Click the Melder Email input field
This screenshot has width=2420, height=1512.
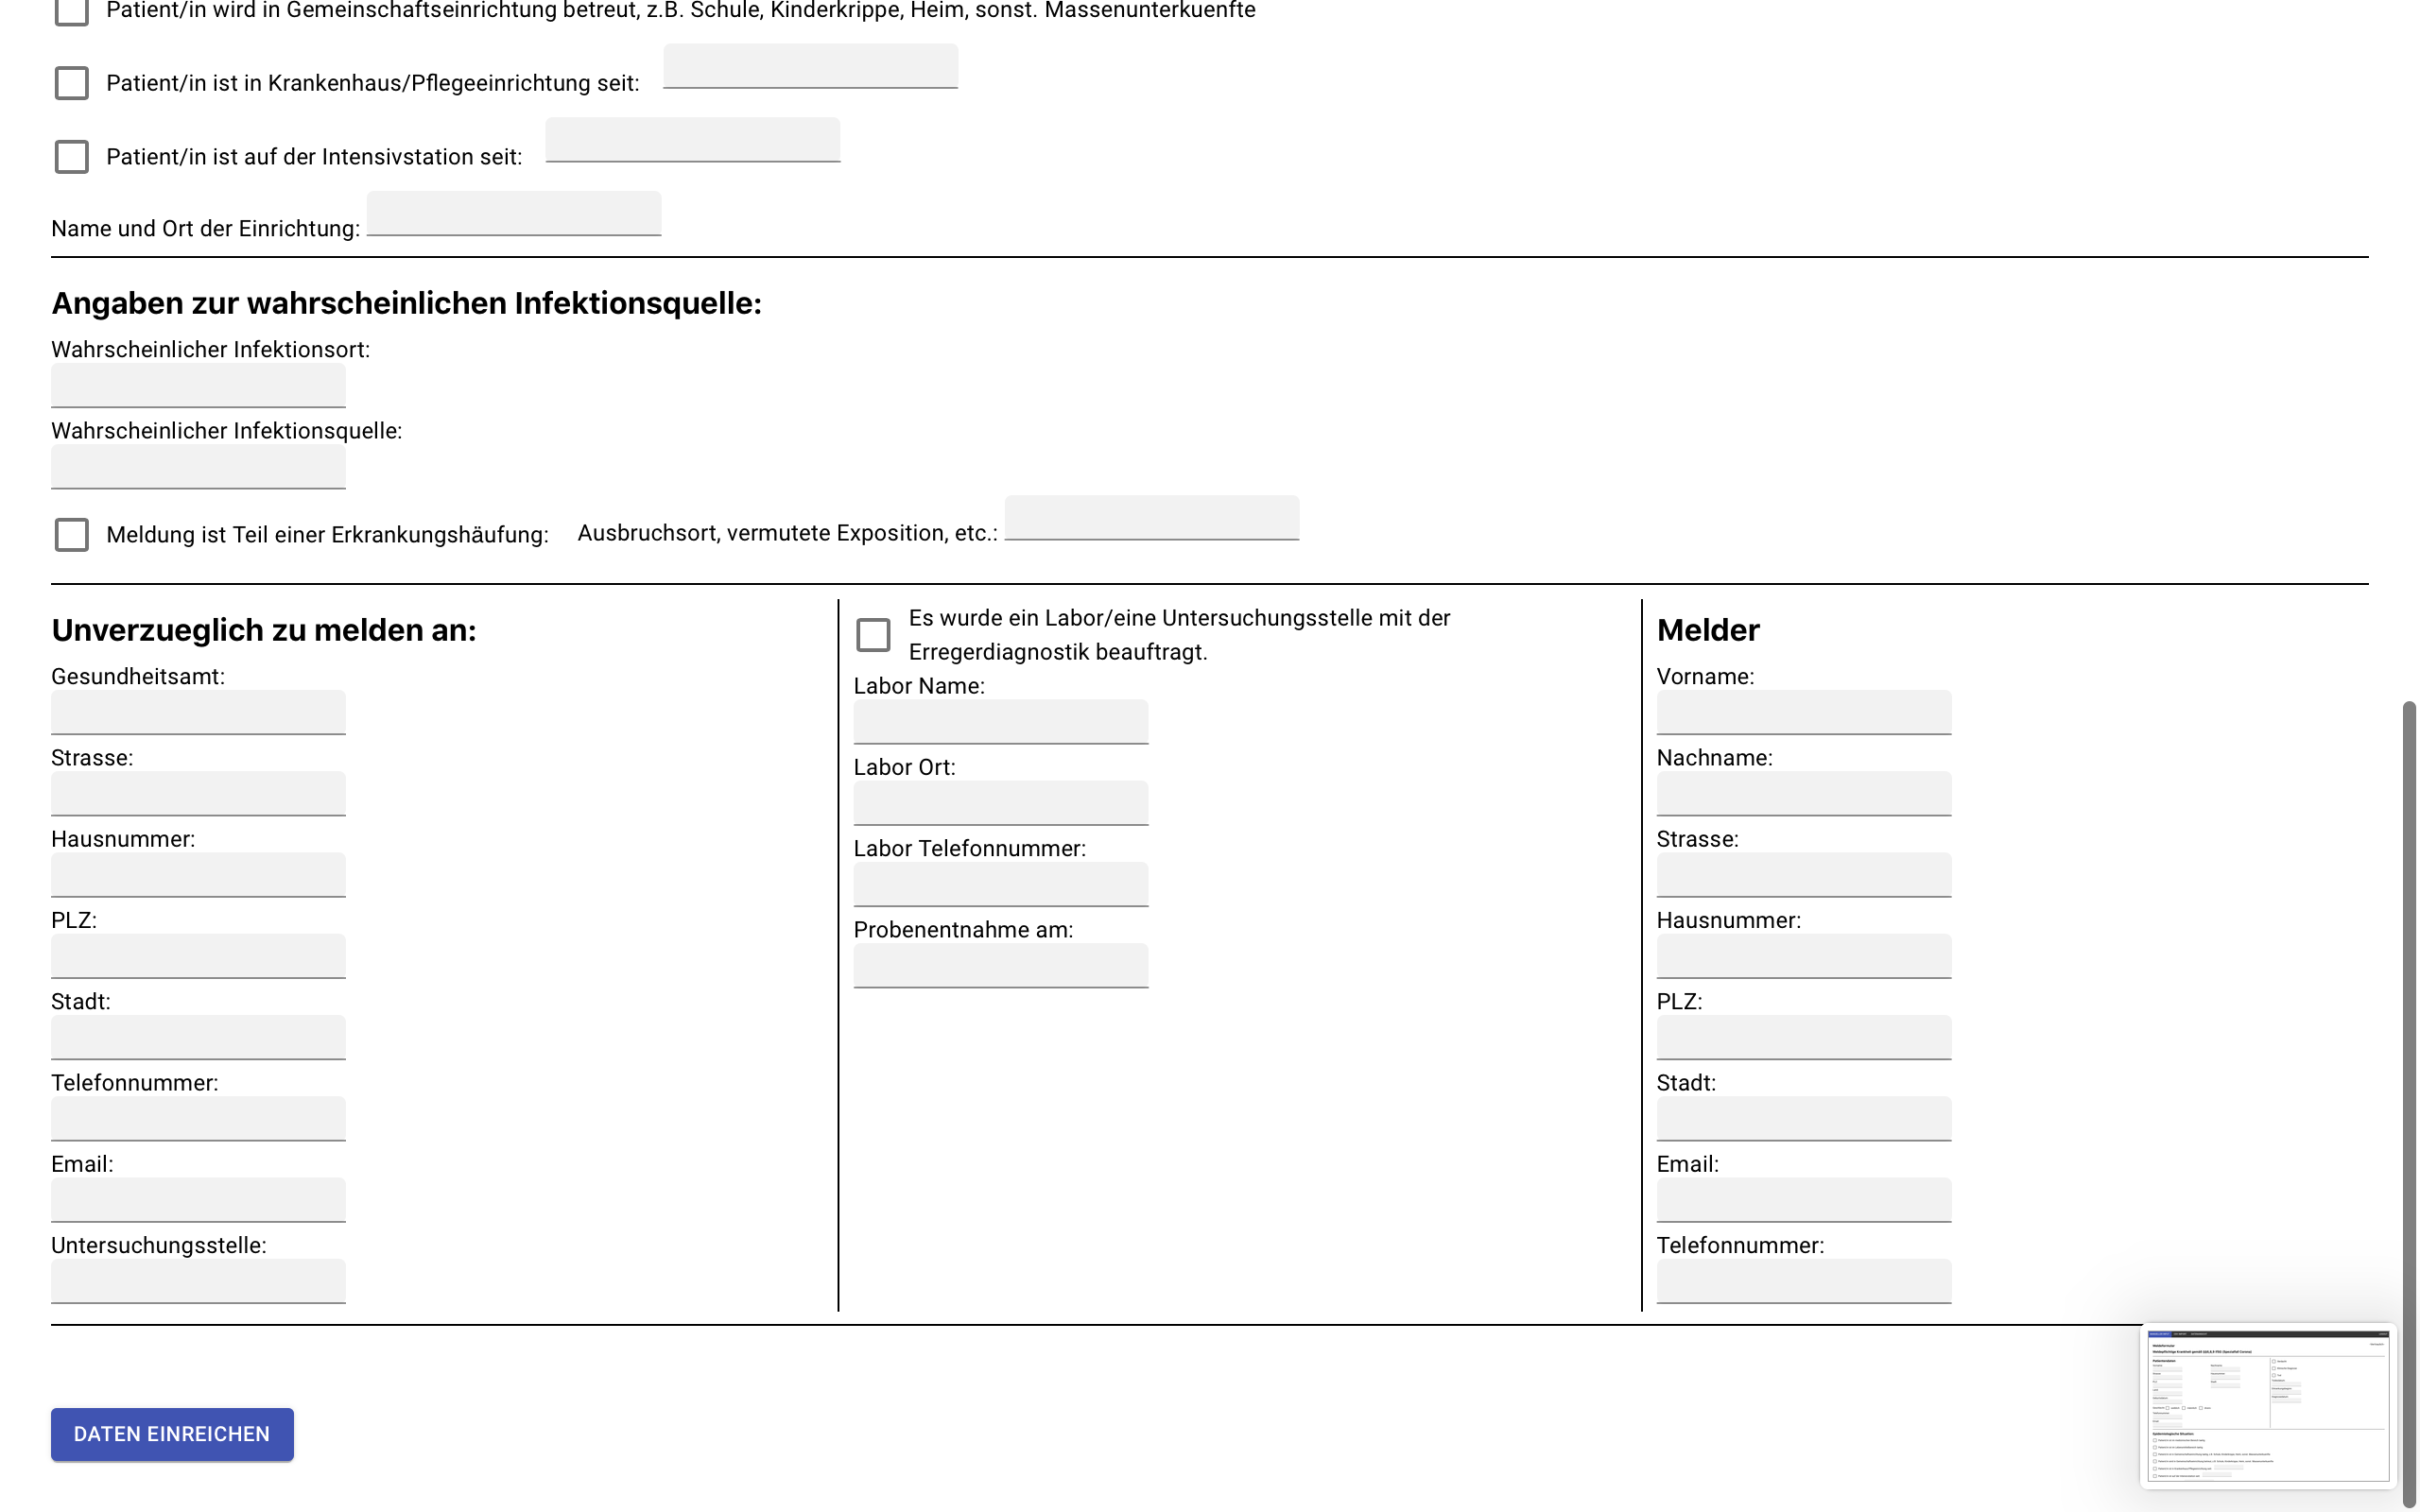pyautogui.click(x=1803, y=1199)
